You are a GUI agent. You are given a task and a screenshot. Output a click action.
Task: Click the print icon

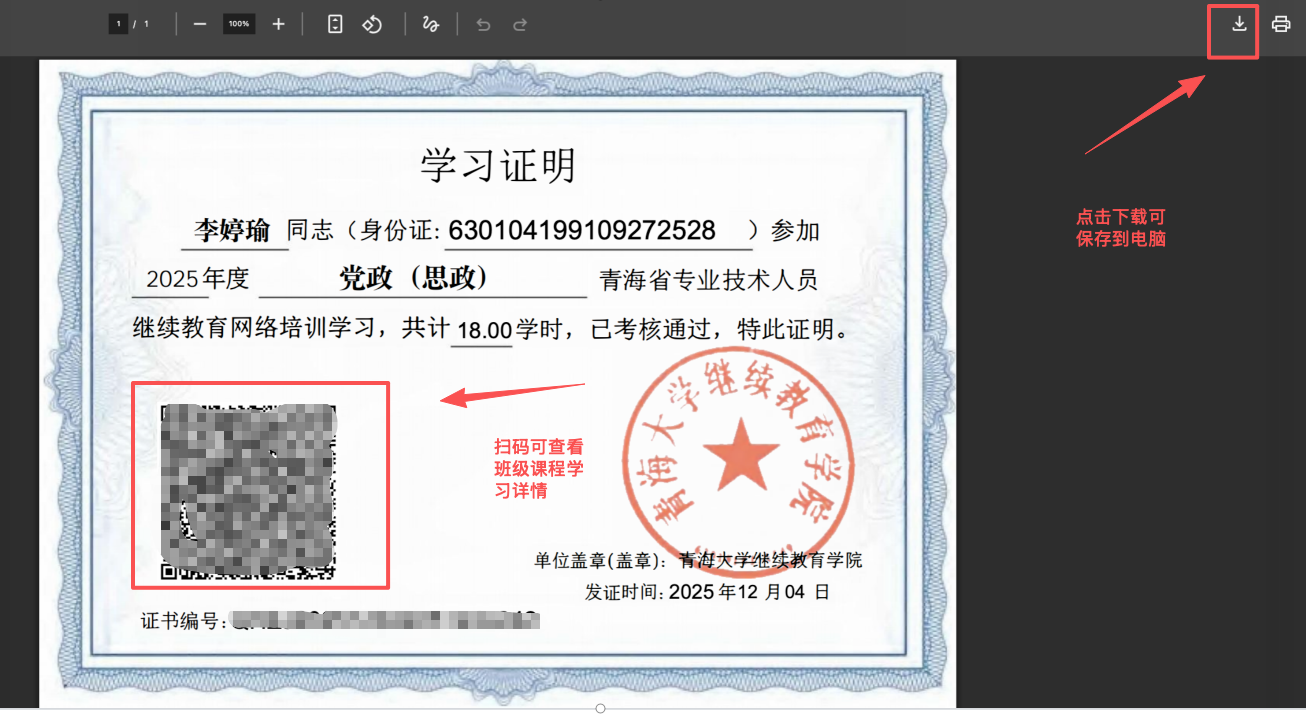tap(1281, 24)
